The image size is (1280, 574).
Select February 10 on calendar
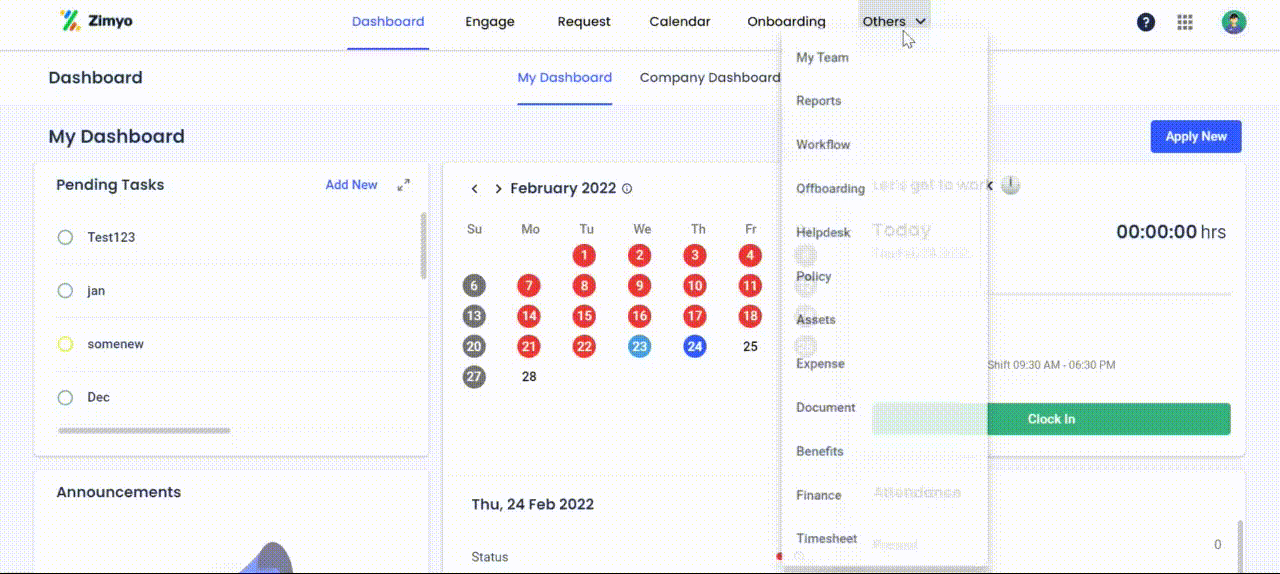coord(695,286)
